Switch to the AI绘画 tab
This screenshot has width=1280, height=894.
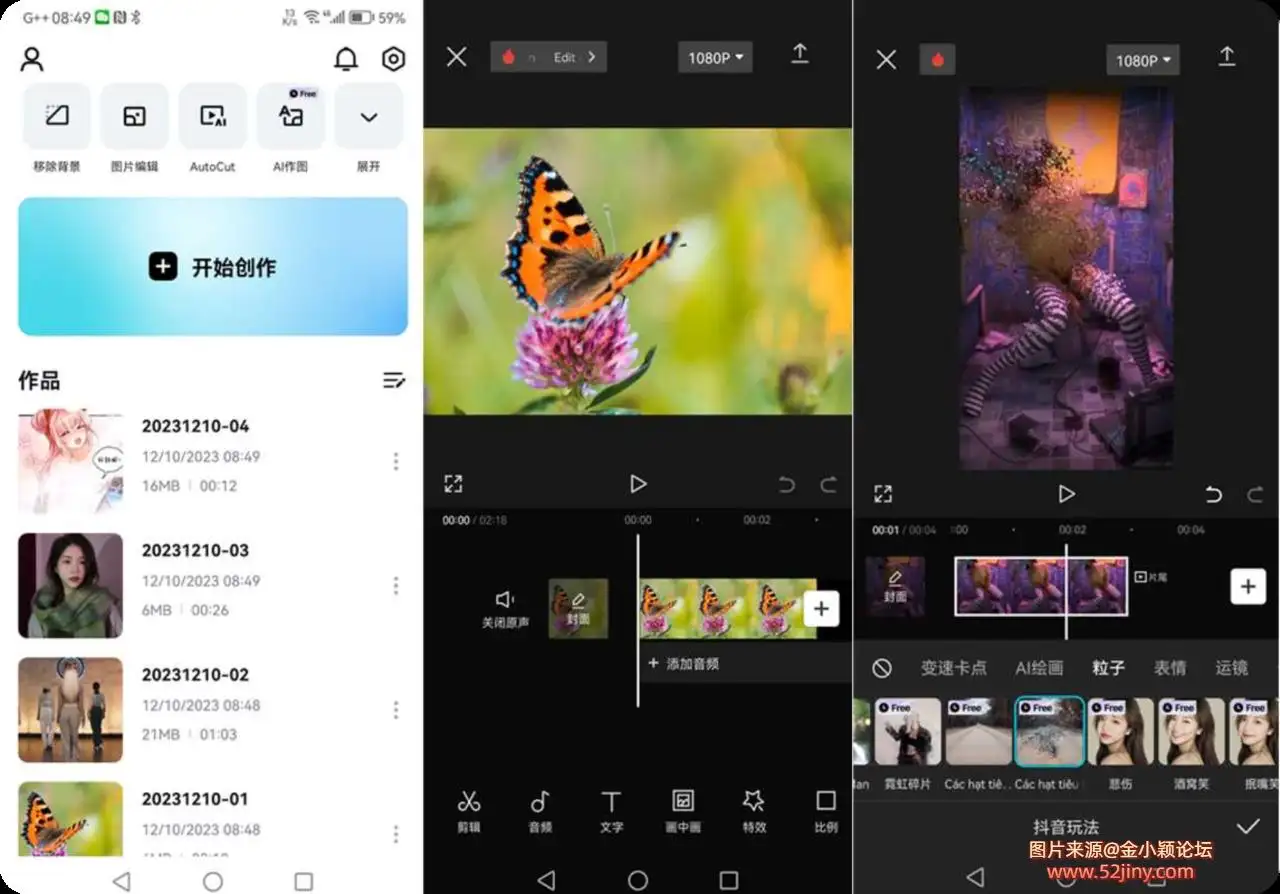pos(1039,668)
